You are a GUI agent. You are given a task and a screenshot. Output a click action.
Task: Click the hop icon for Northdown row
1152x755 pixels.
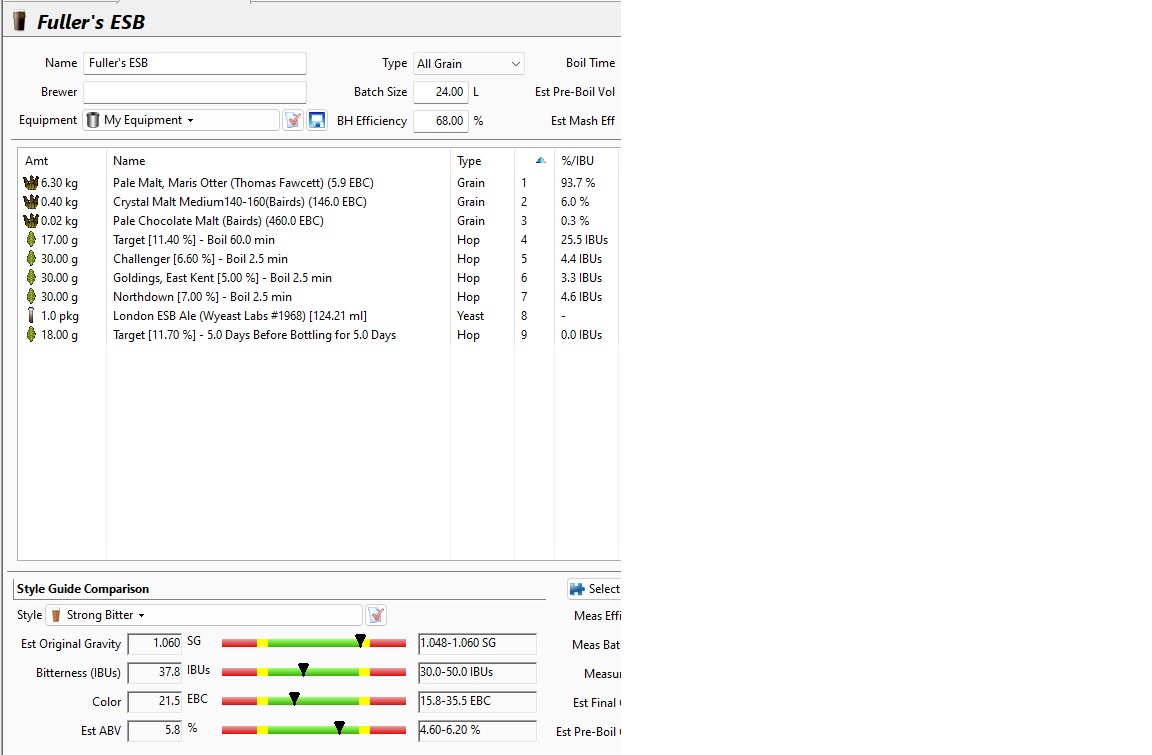30,297
